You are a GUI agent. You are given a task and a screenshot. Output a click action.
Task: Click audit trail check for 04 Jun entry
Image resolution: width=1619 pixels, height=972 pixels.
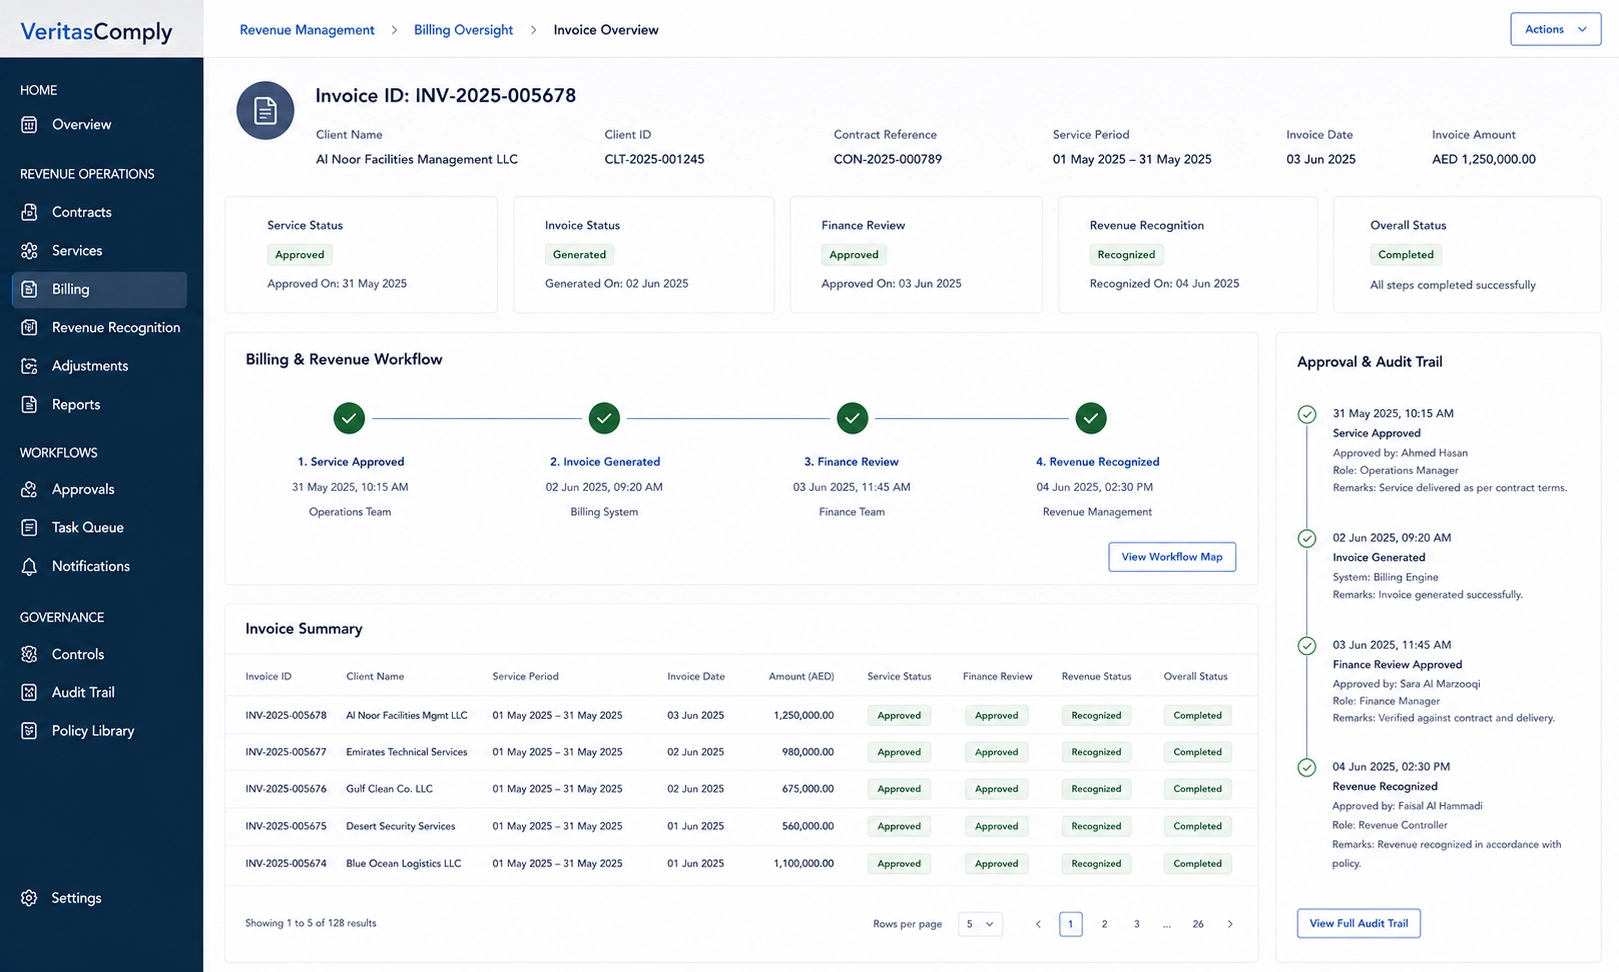pos(1307,767)
